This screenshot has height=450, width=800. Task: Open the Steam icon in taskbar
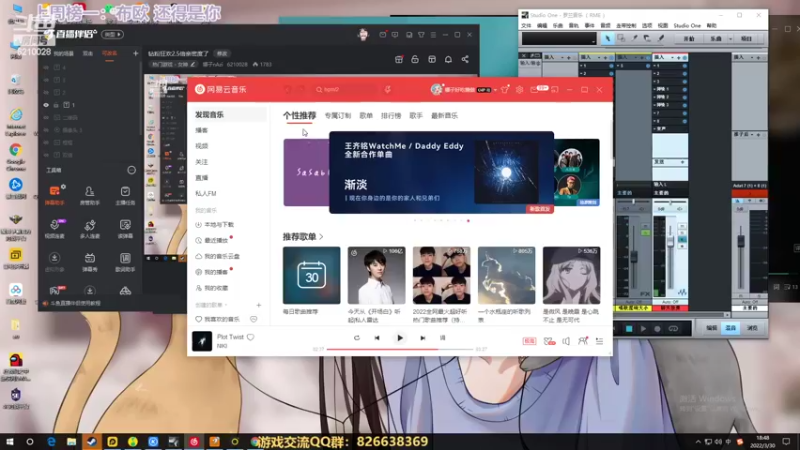point(91,442)
